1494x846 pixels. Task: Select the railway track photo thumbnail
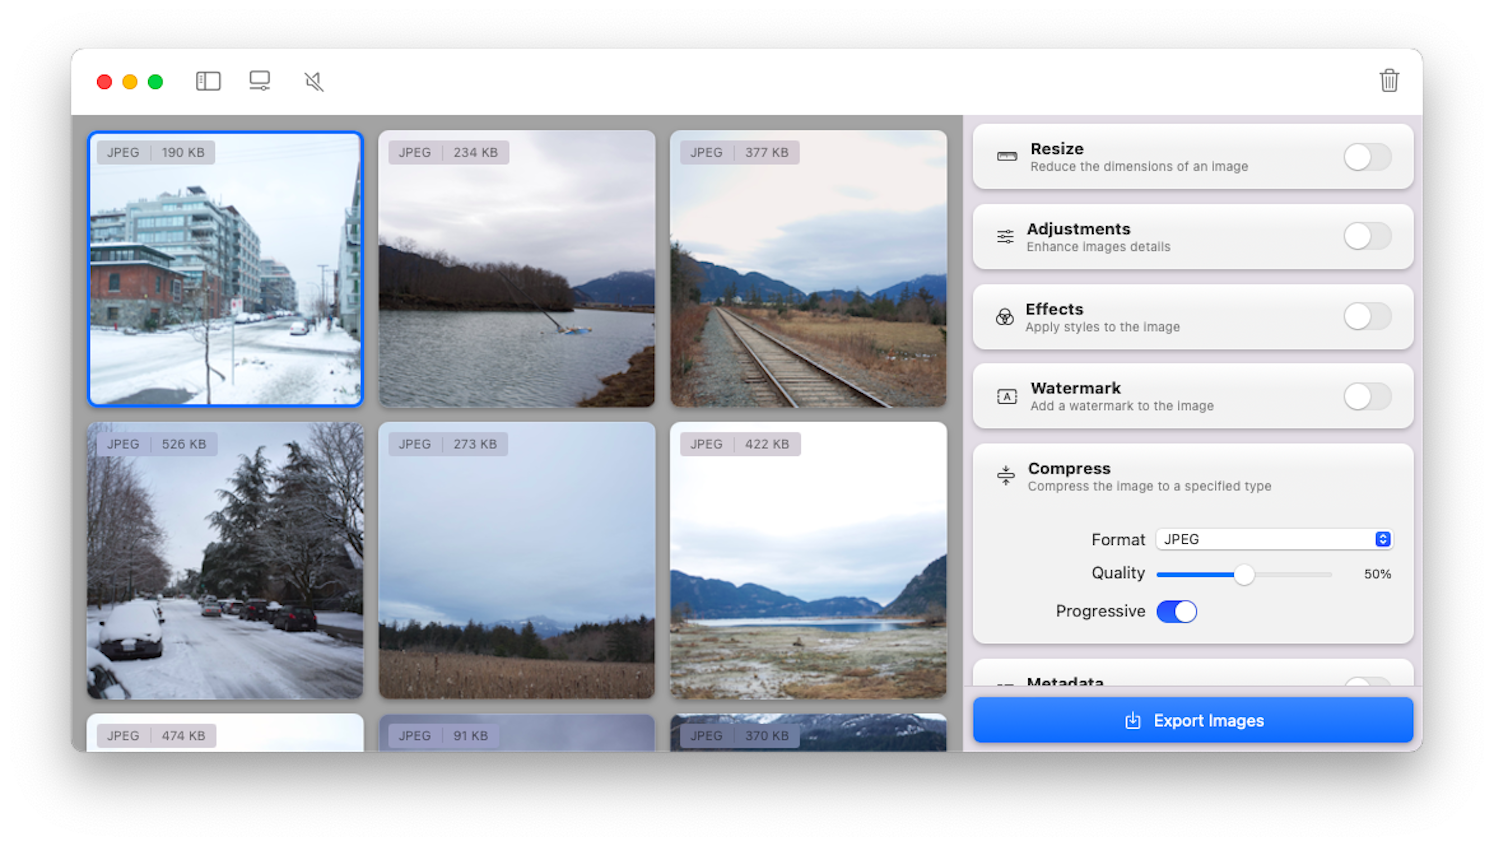[808, 268]
